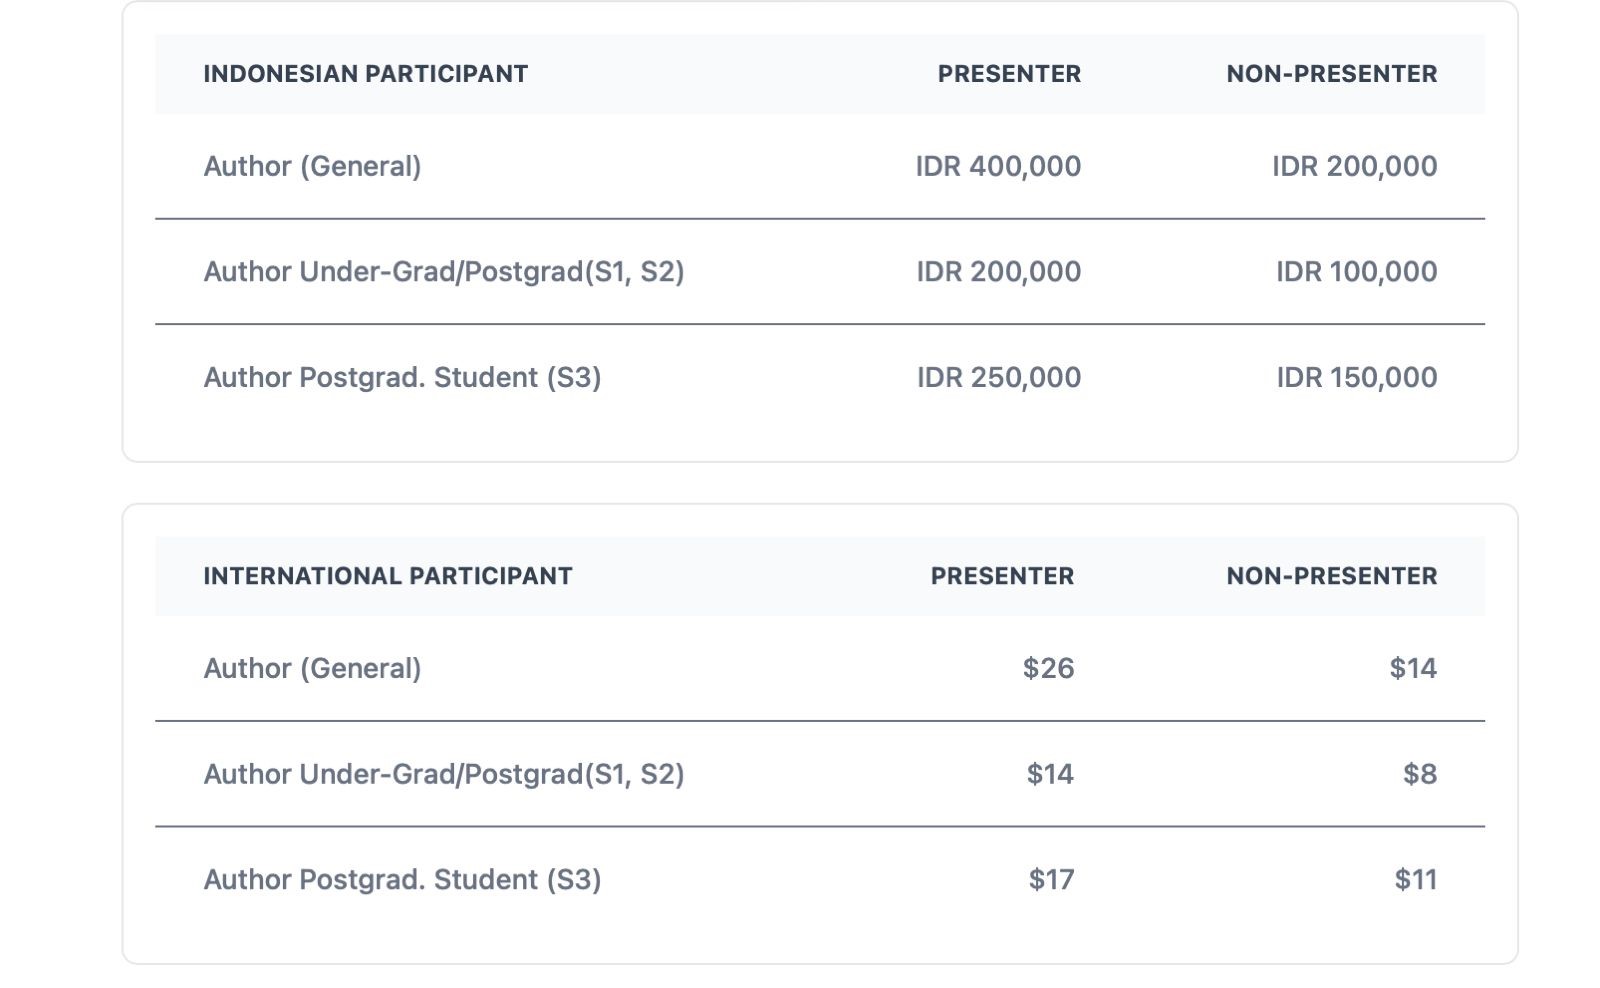This screenshot has width=1600, height=988.
Task: Click the international table's PRESENTER header
Action: coord(1002,576)
